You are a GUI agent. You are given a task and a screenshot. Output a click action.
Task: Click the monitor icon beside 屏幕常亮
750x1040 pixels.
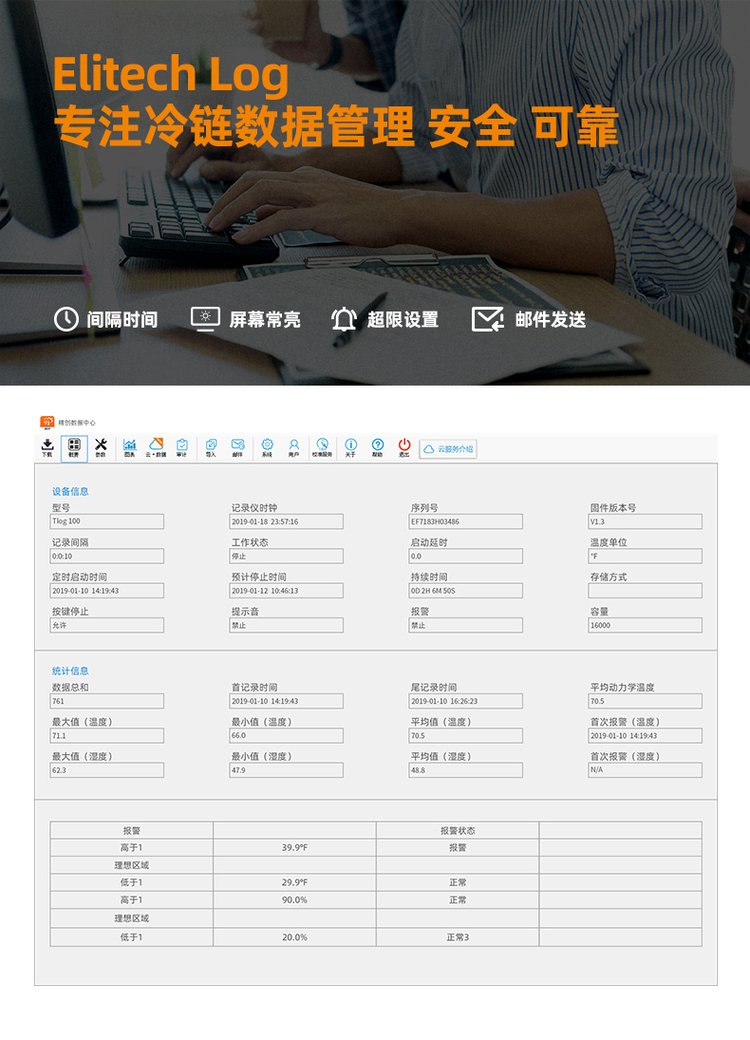pyautogui.click(x=206, y=319)
